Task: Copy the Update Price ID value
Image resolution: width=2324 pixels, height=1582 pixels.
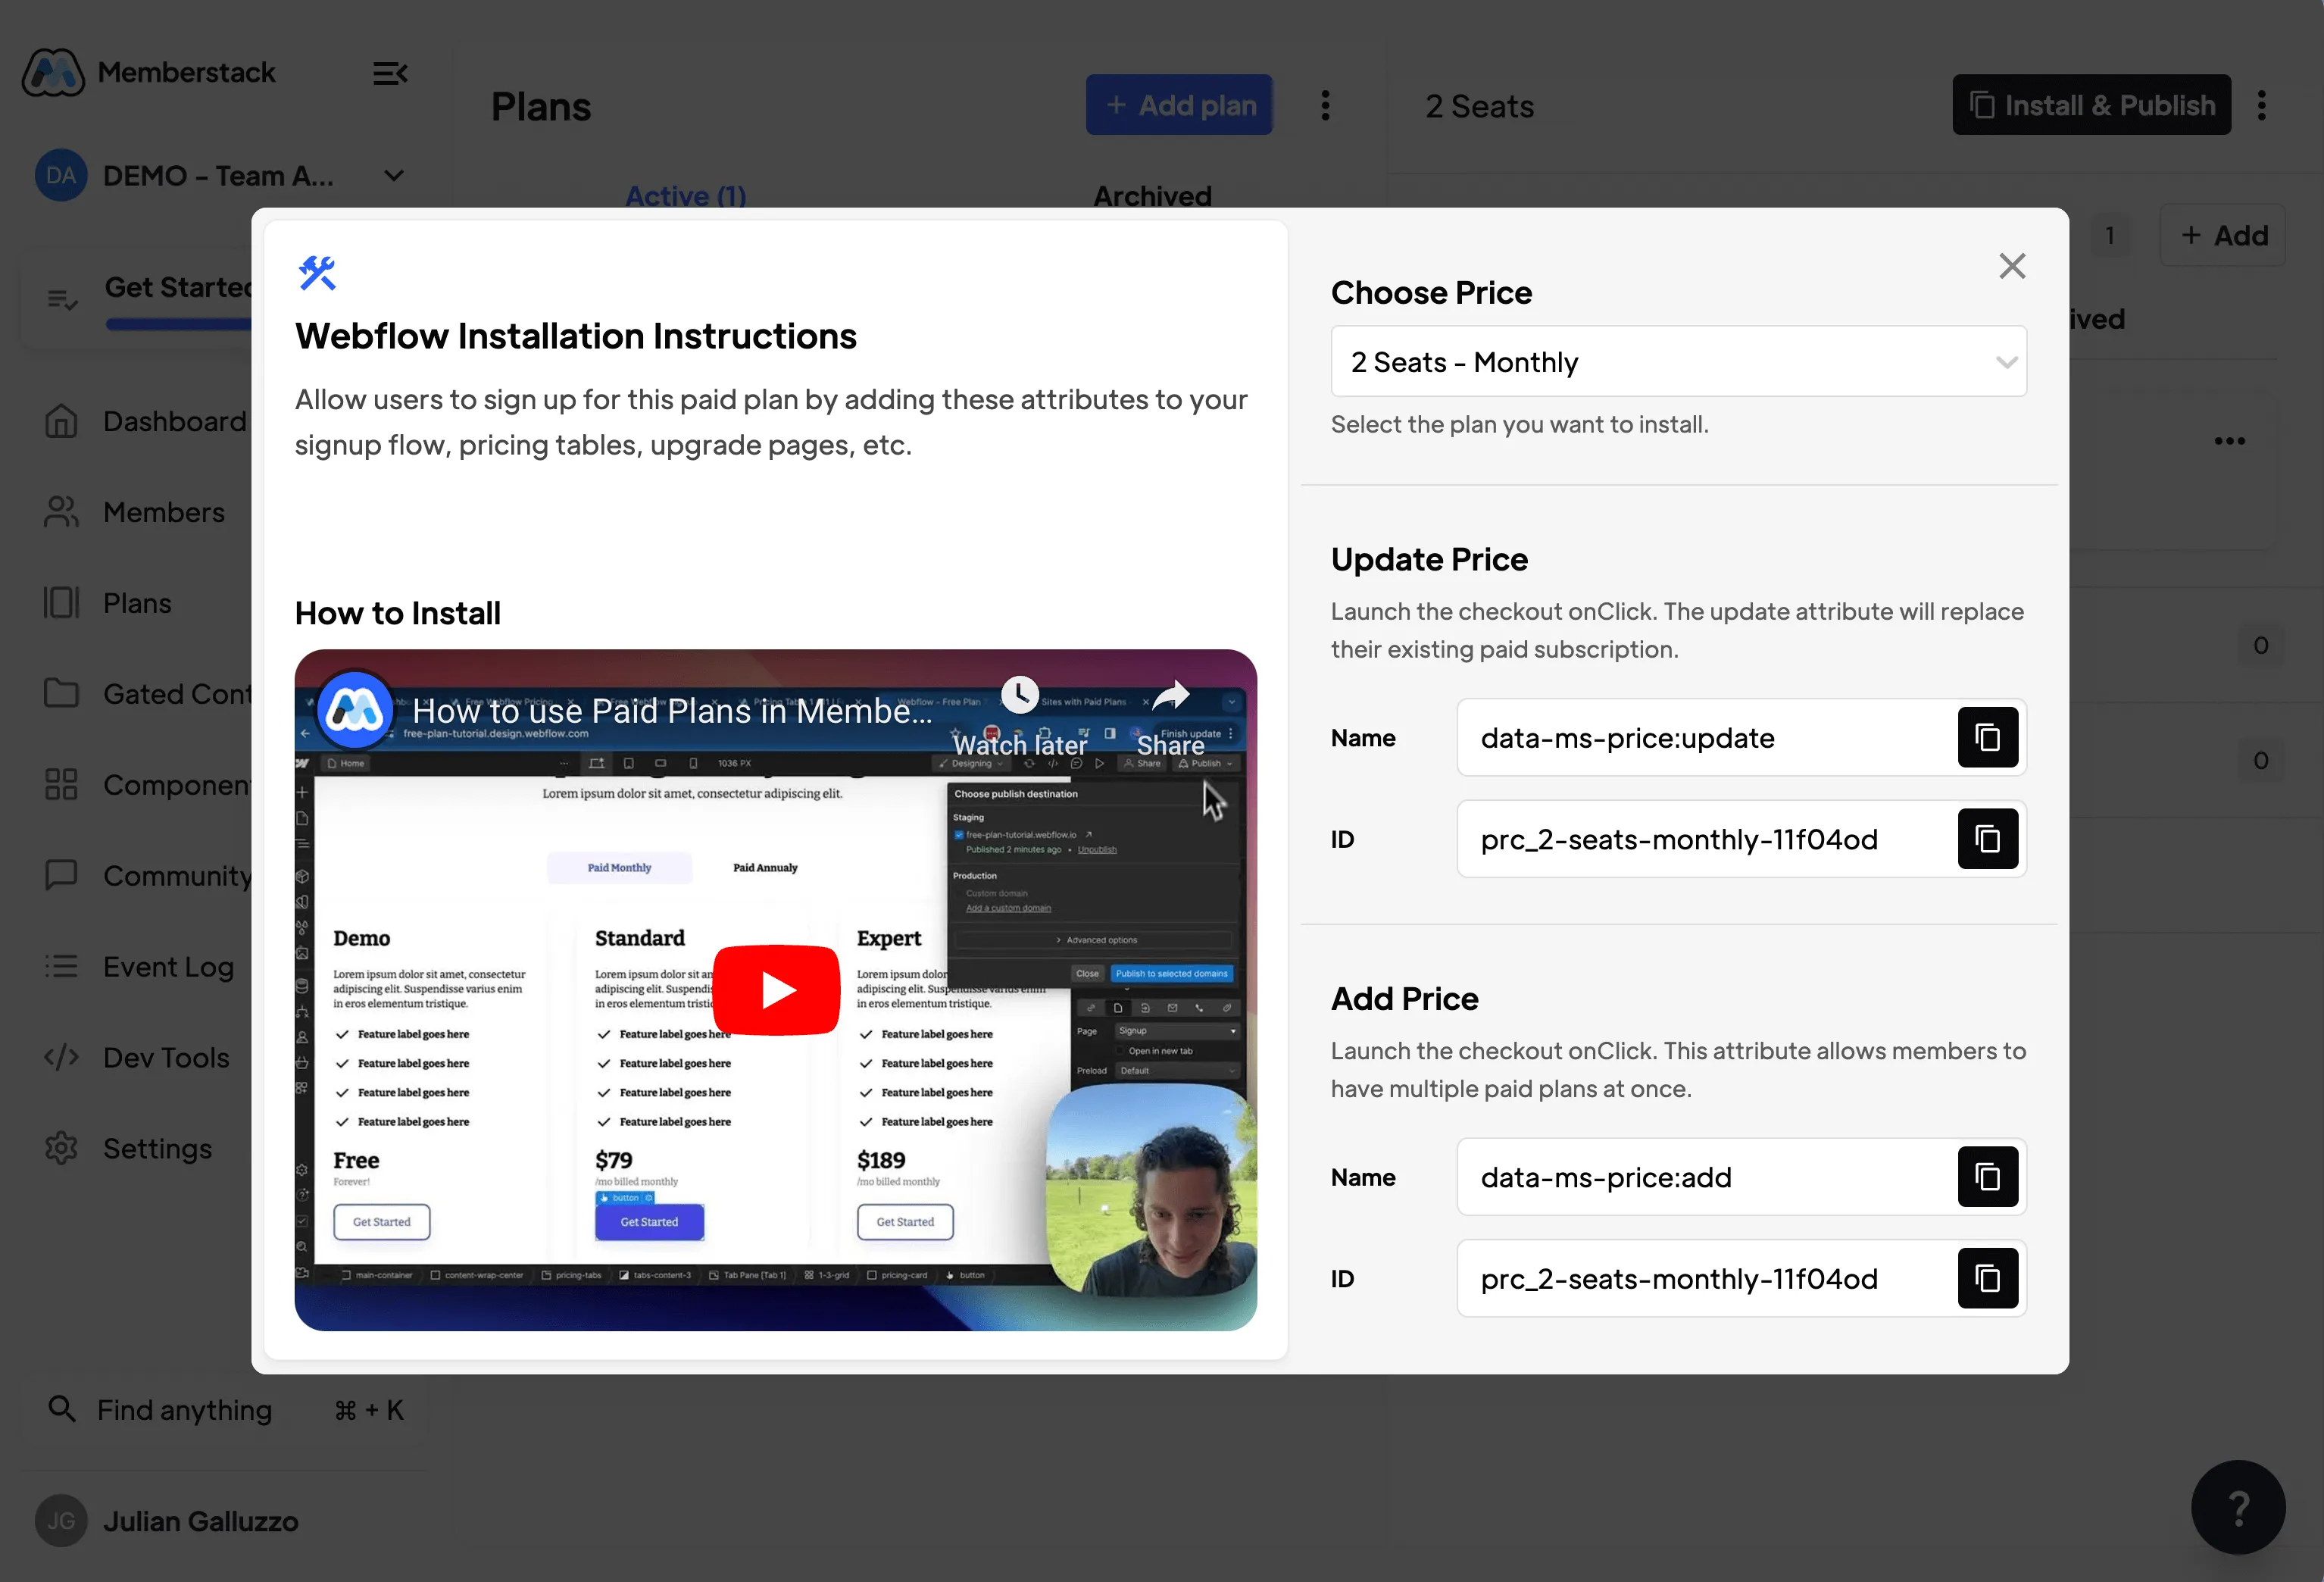Action: click(x=1986, y=839)
